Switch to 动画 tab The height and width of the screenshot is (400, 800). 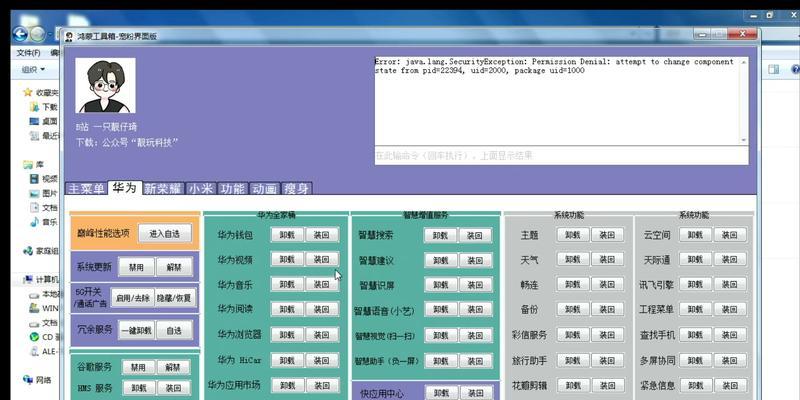coord(265,189)
